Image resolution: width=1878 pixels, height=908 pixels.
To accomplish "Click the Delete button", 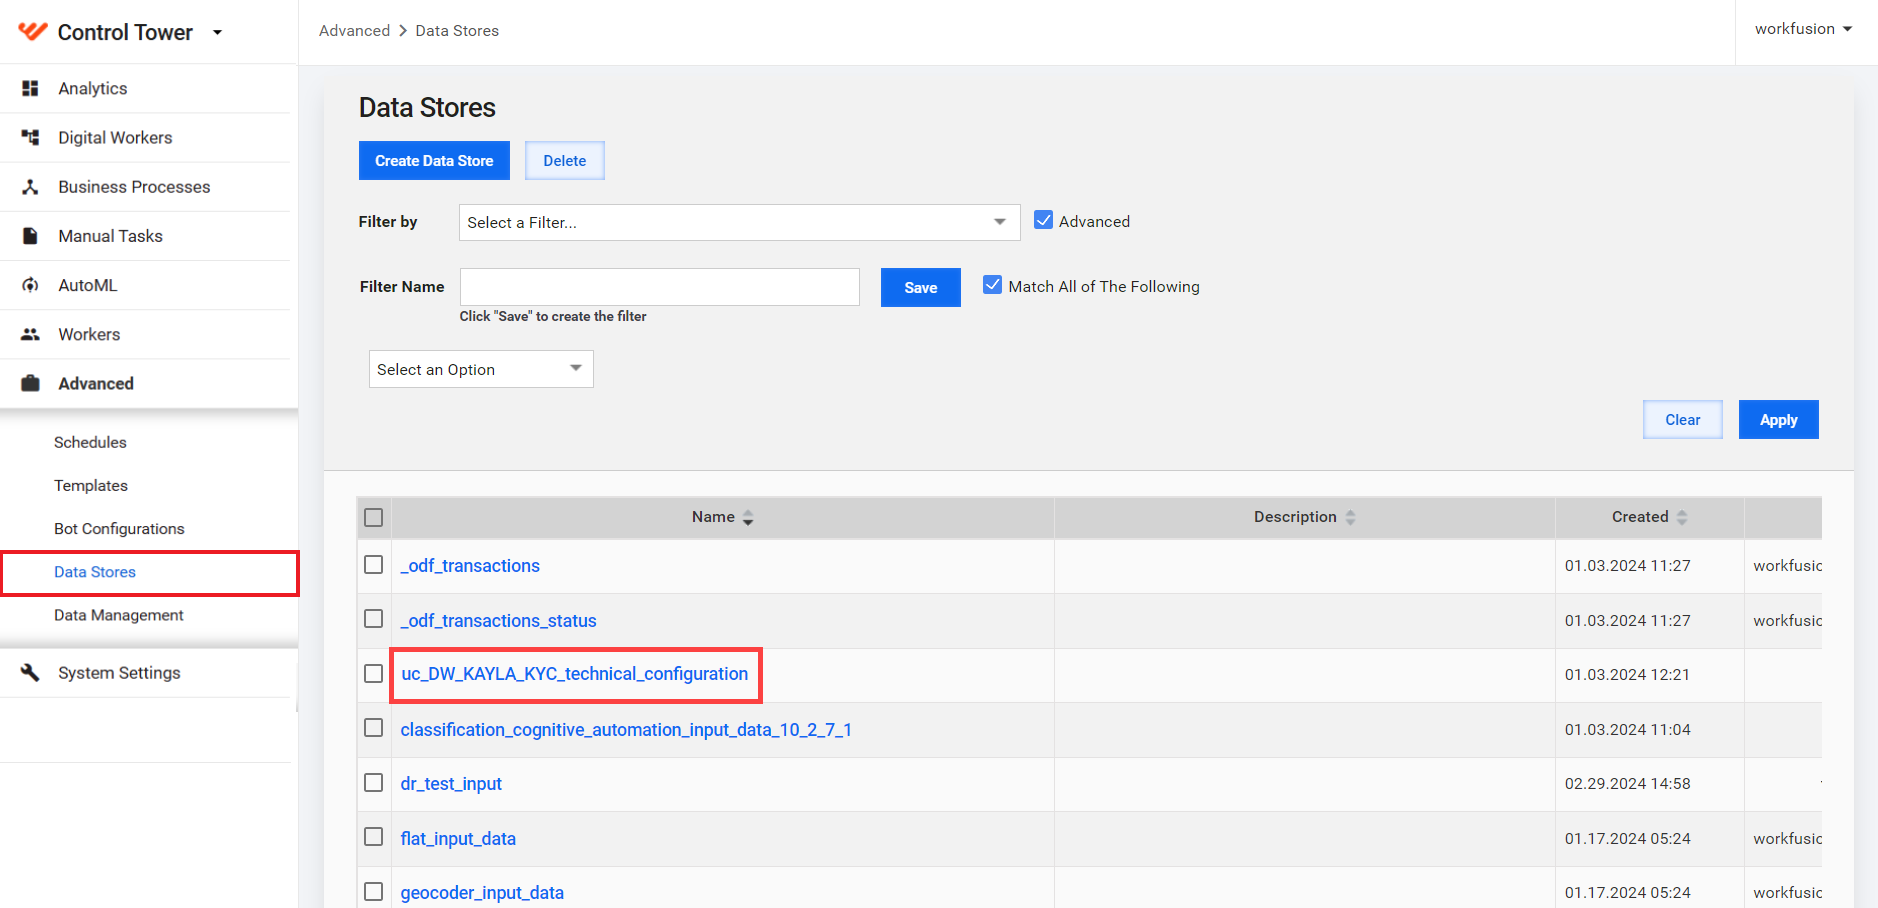I will (x=565, y=160).
